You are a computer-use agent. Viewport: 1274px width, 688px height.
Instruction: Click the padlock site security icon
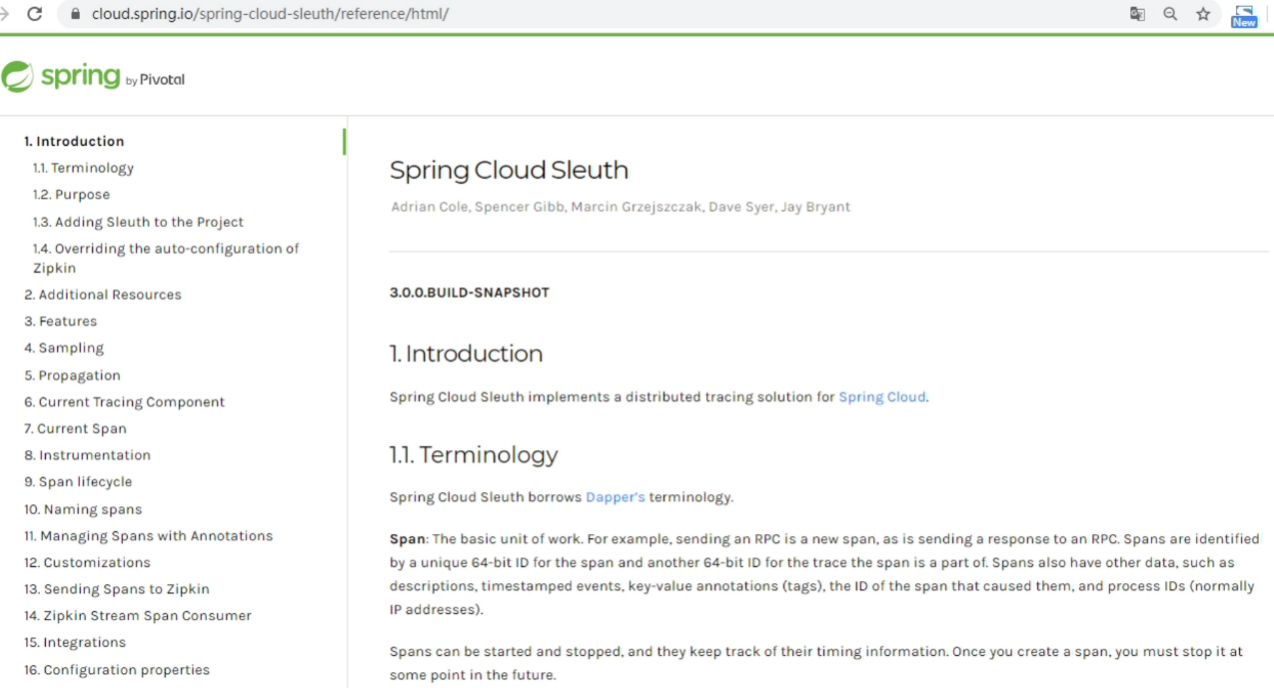click(x=74, y=14)
